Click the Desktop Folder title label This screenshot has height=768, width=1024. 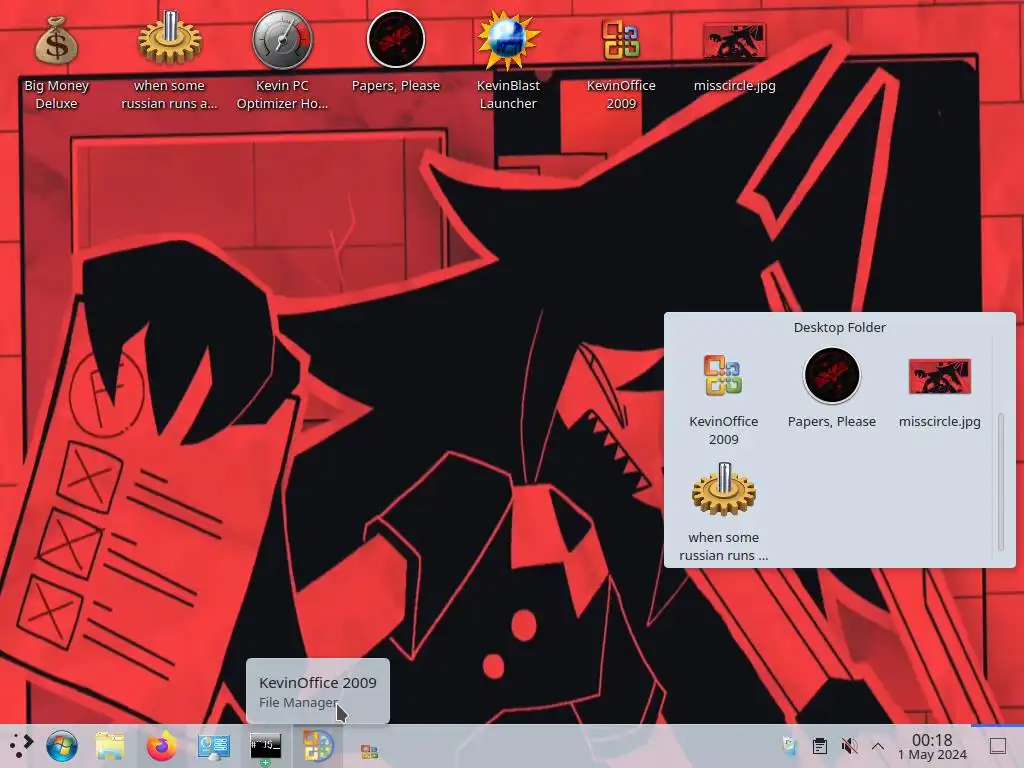(x=839, y=327)
